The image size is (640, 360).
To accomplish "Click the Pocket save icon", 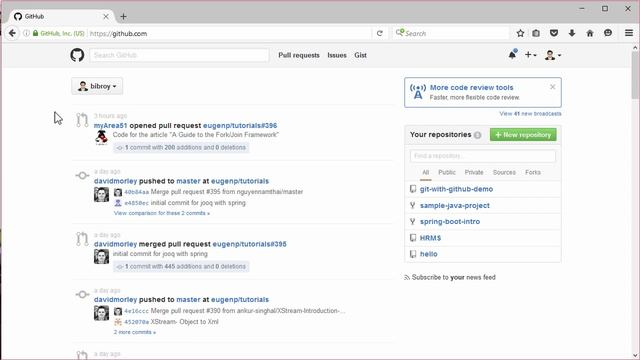I will click(x=554, y=33).
